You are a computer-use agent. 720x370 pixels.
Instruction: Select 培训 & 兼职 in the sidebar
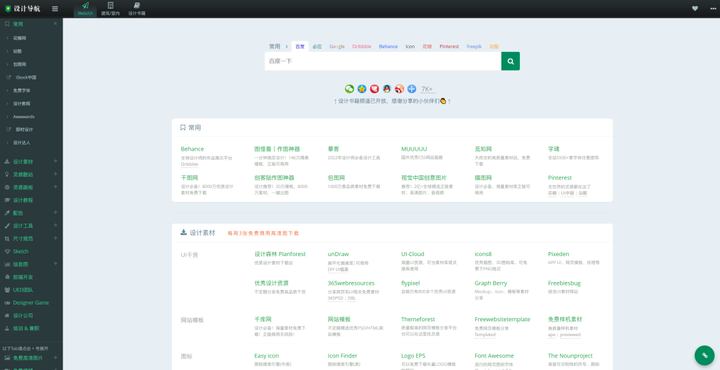click(x=26, y=328)
